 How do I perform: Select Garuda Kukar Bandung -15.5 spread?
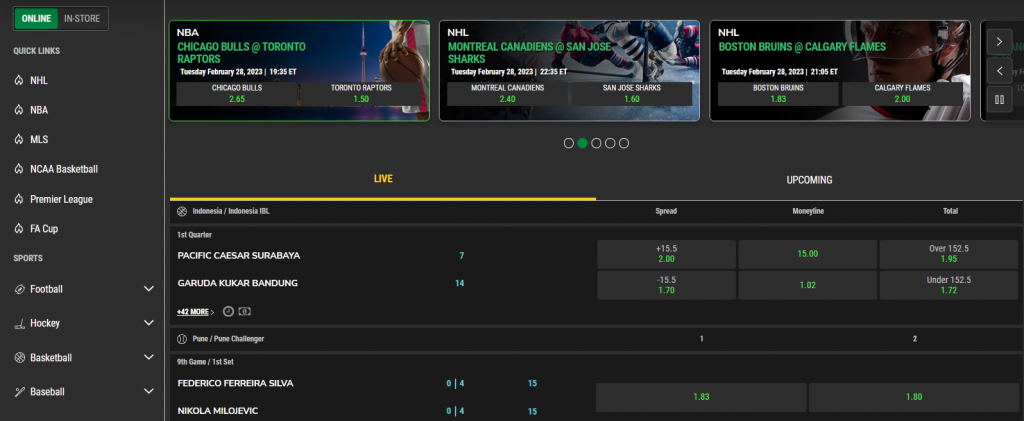[x=666, y=285]
